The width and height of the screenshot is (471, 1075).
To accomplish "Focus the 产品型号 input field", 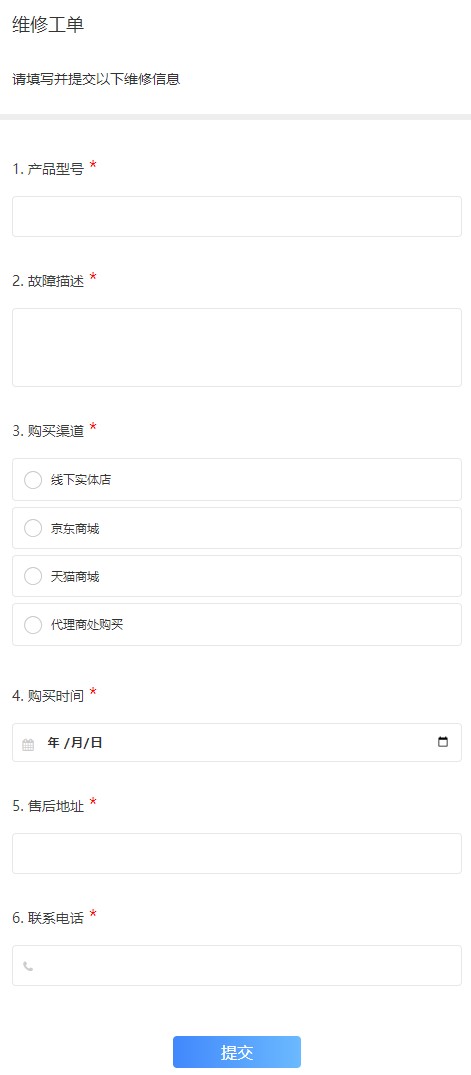I will 237,217.
